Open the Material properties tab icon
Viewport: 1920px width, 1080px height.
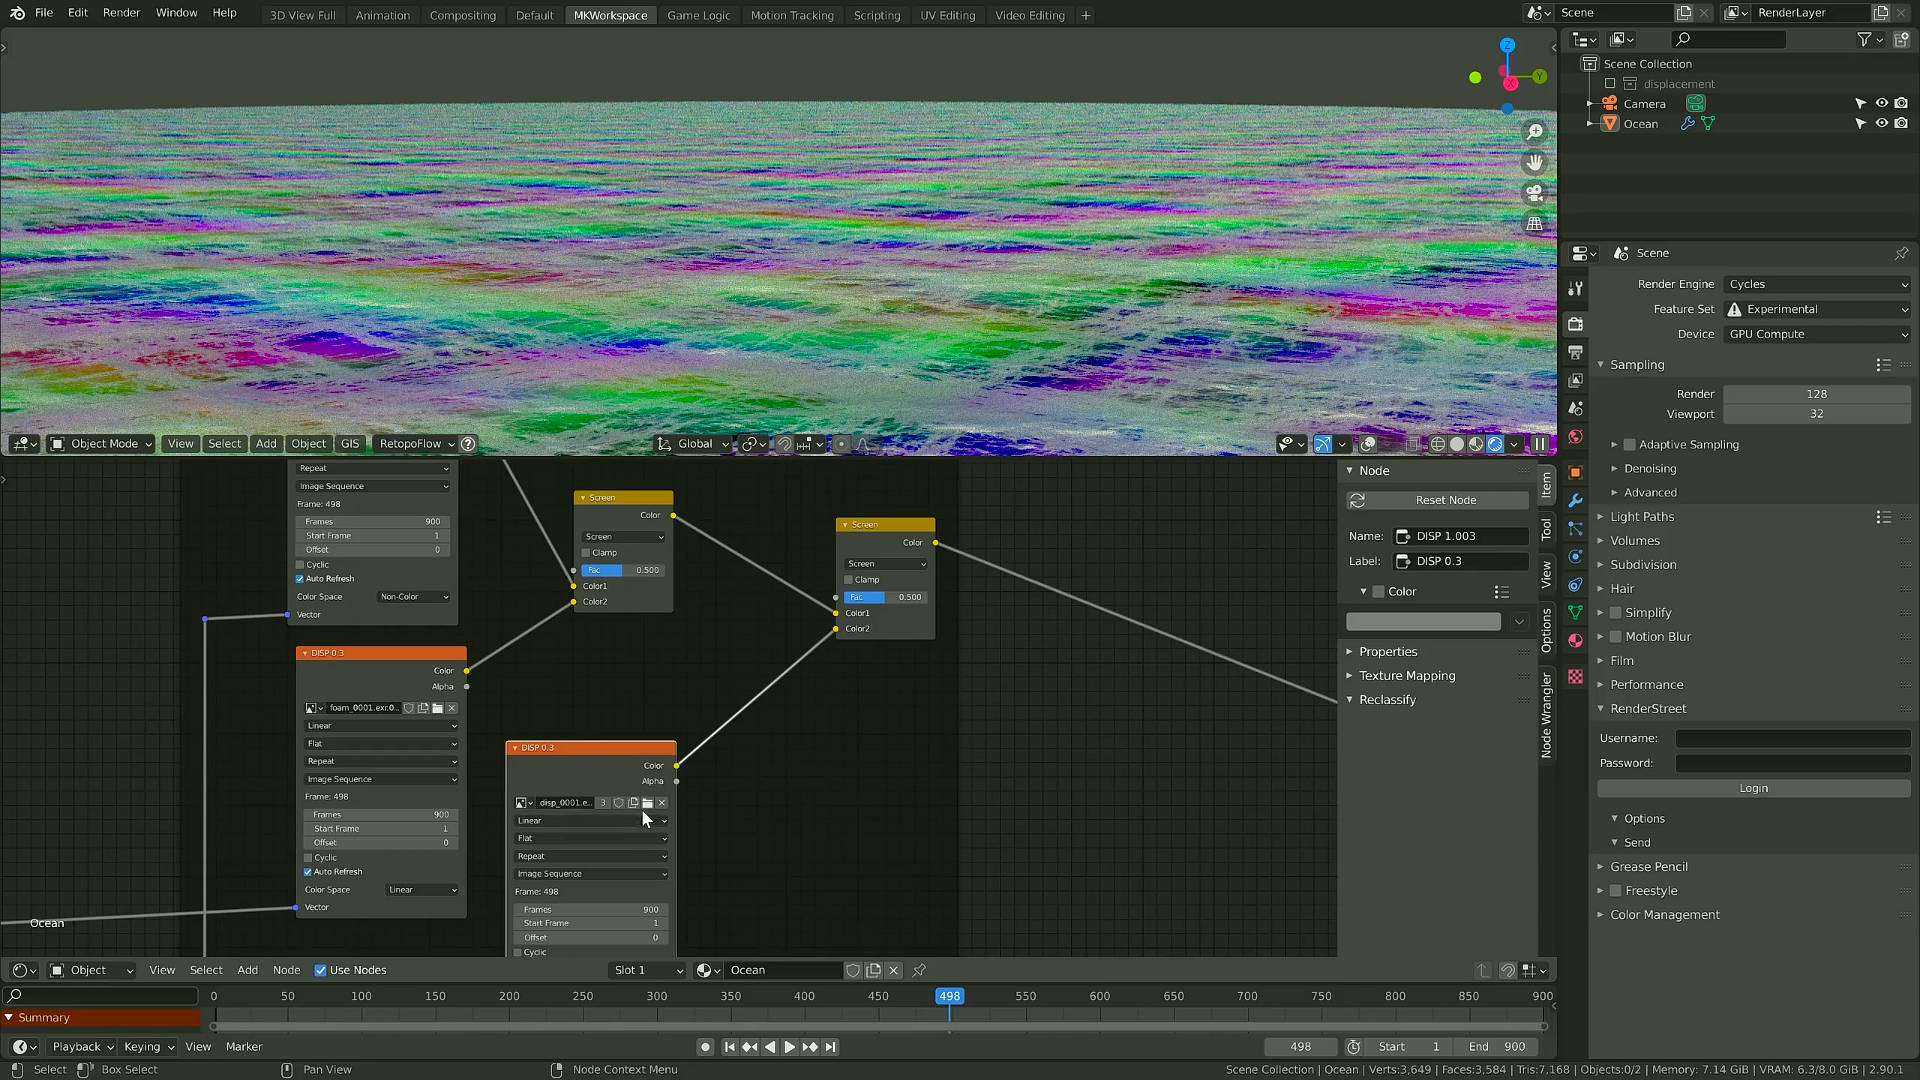coord(1575,641)
